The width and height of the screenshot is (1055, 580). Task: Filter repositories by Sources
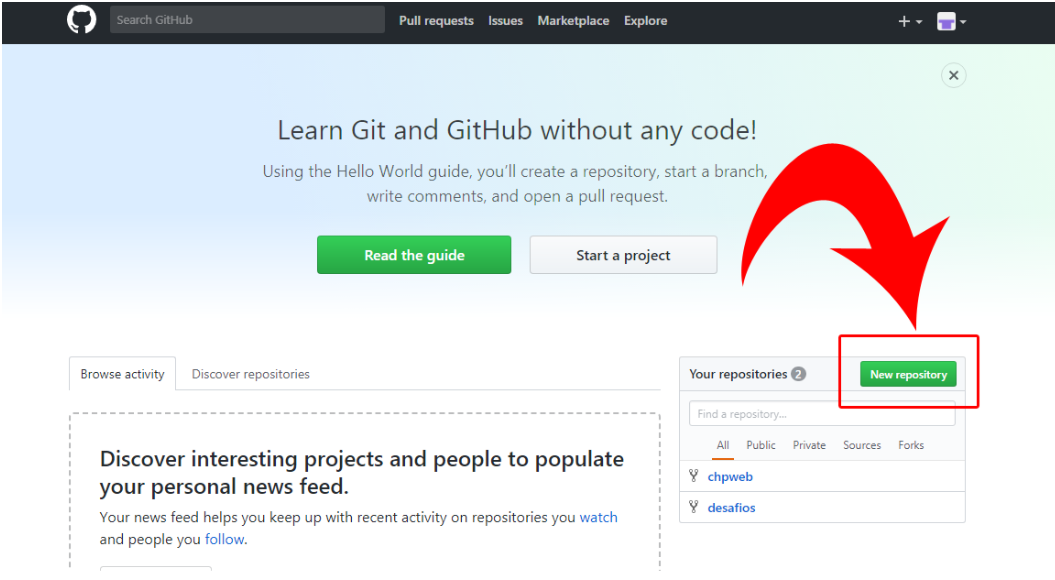point(862,445)
